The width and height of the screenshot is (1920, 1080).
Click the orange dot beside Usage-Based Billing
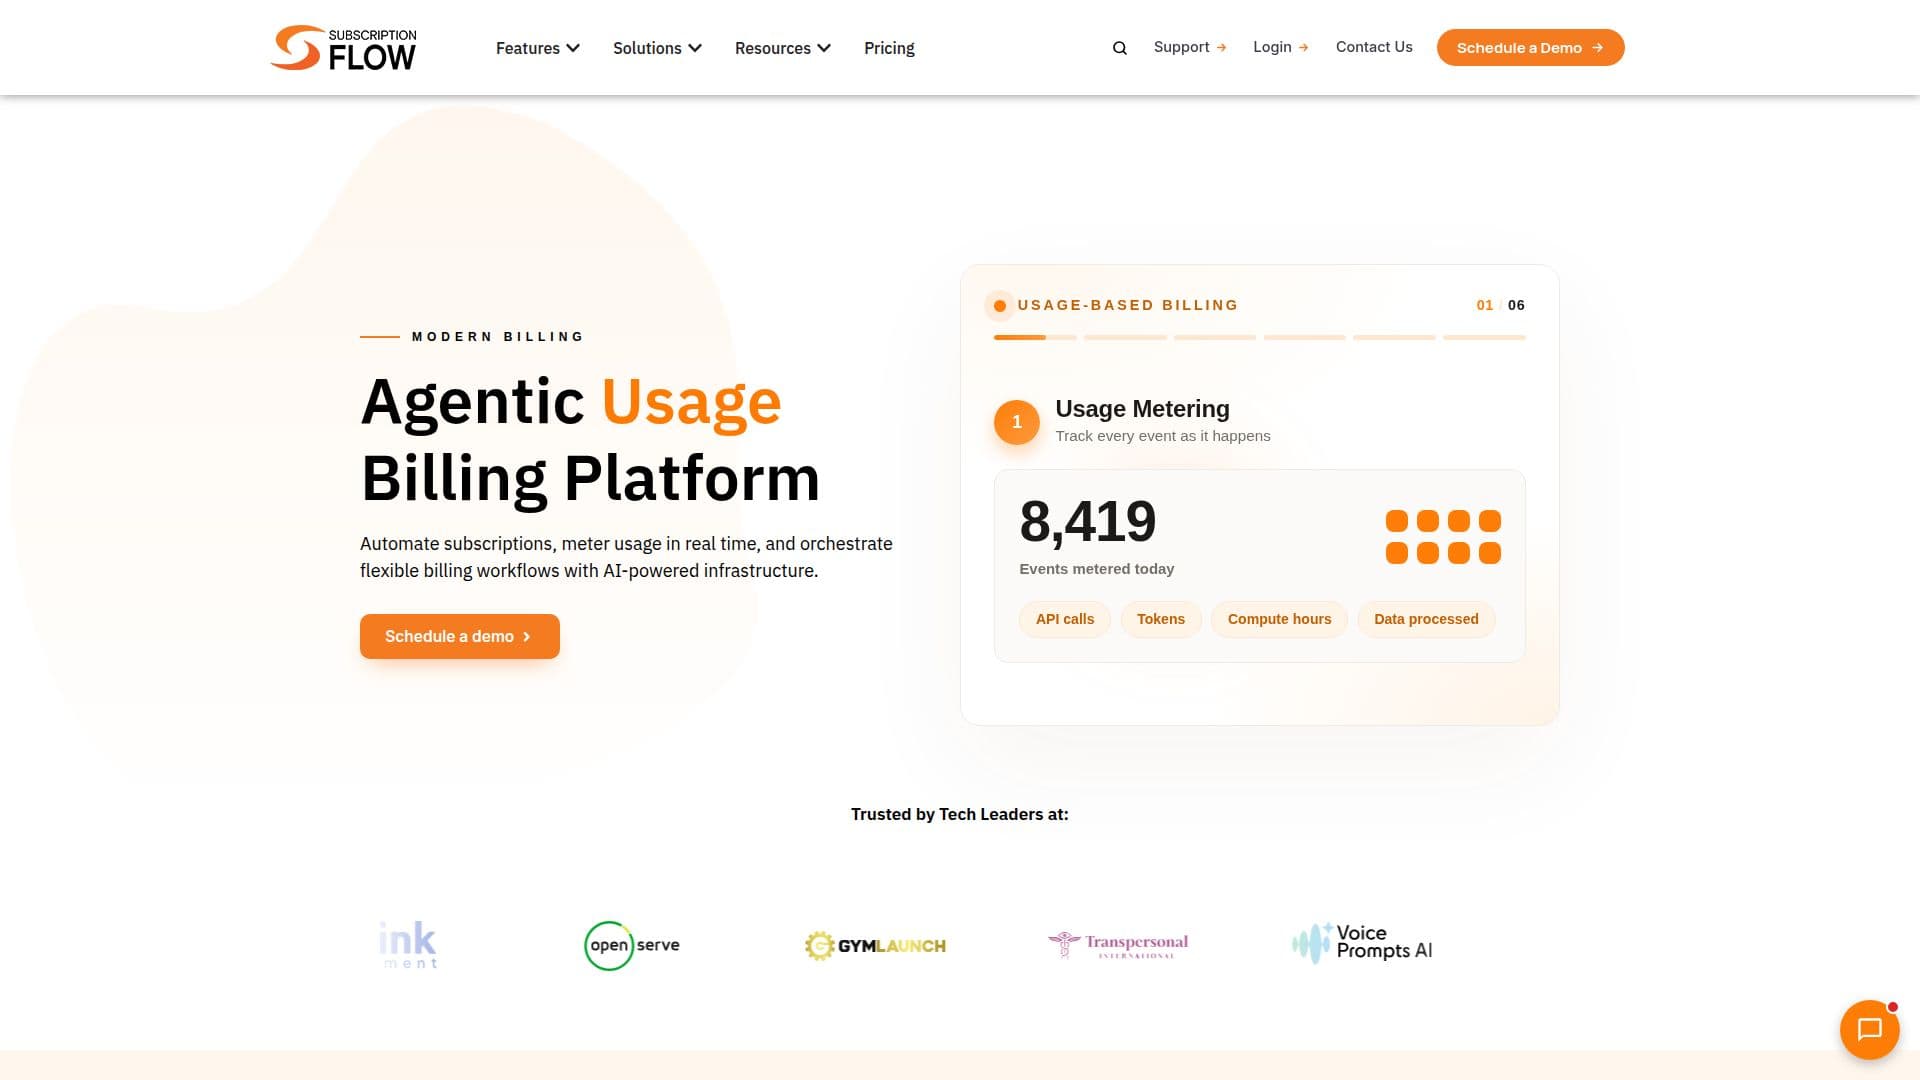point(999,306)
